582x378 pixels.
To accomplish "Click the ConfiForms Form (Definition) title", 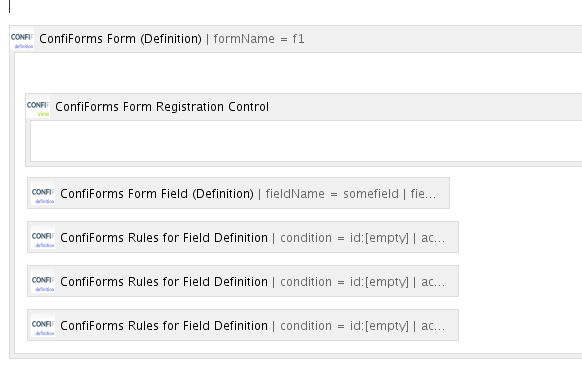I will (x=120, y=39).
